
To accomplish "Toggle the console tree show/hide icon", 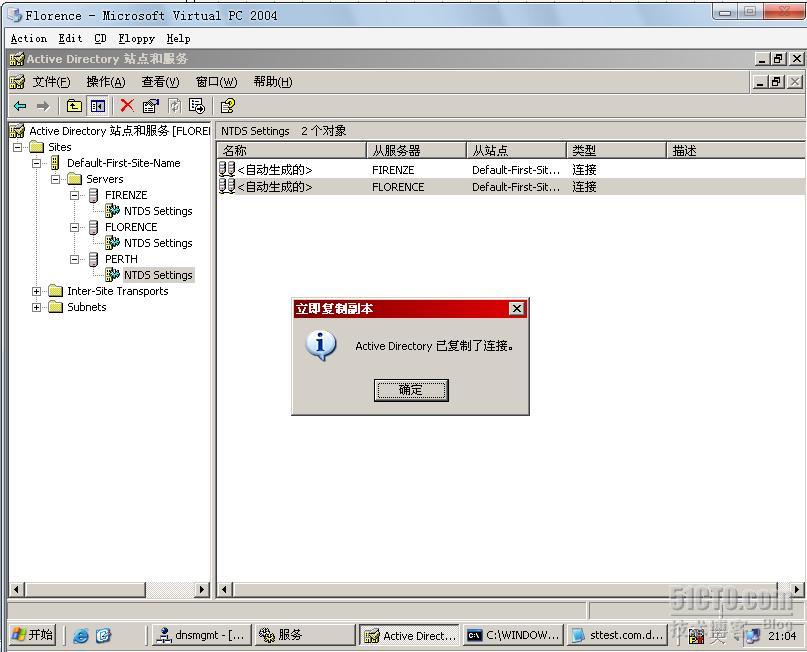I will 98,106.
